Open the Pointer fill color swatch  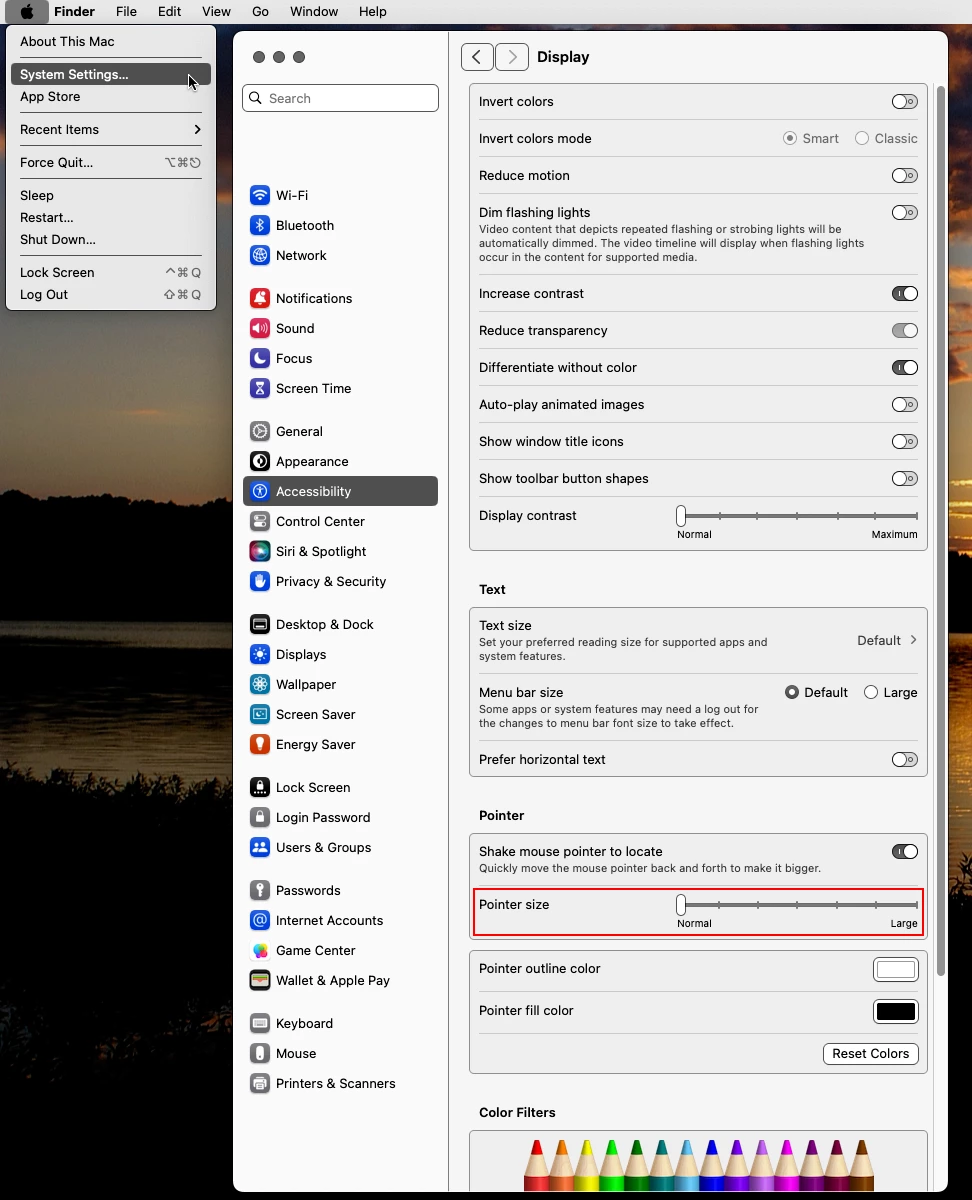[896, 1011]
